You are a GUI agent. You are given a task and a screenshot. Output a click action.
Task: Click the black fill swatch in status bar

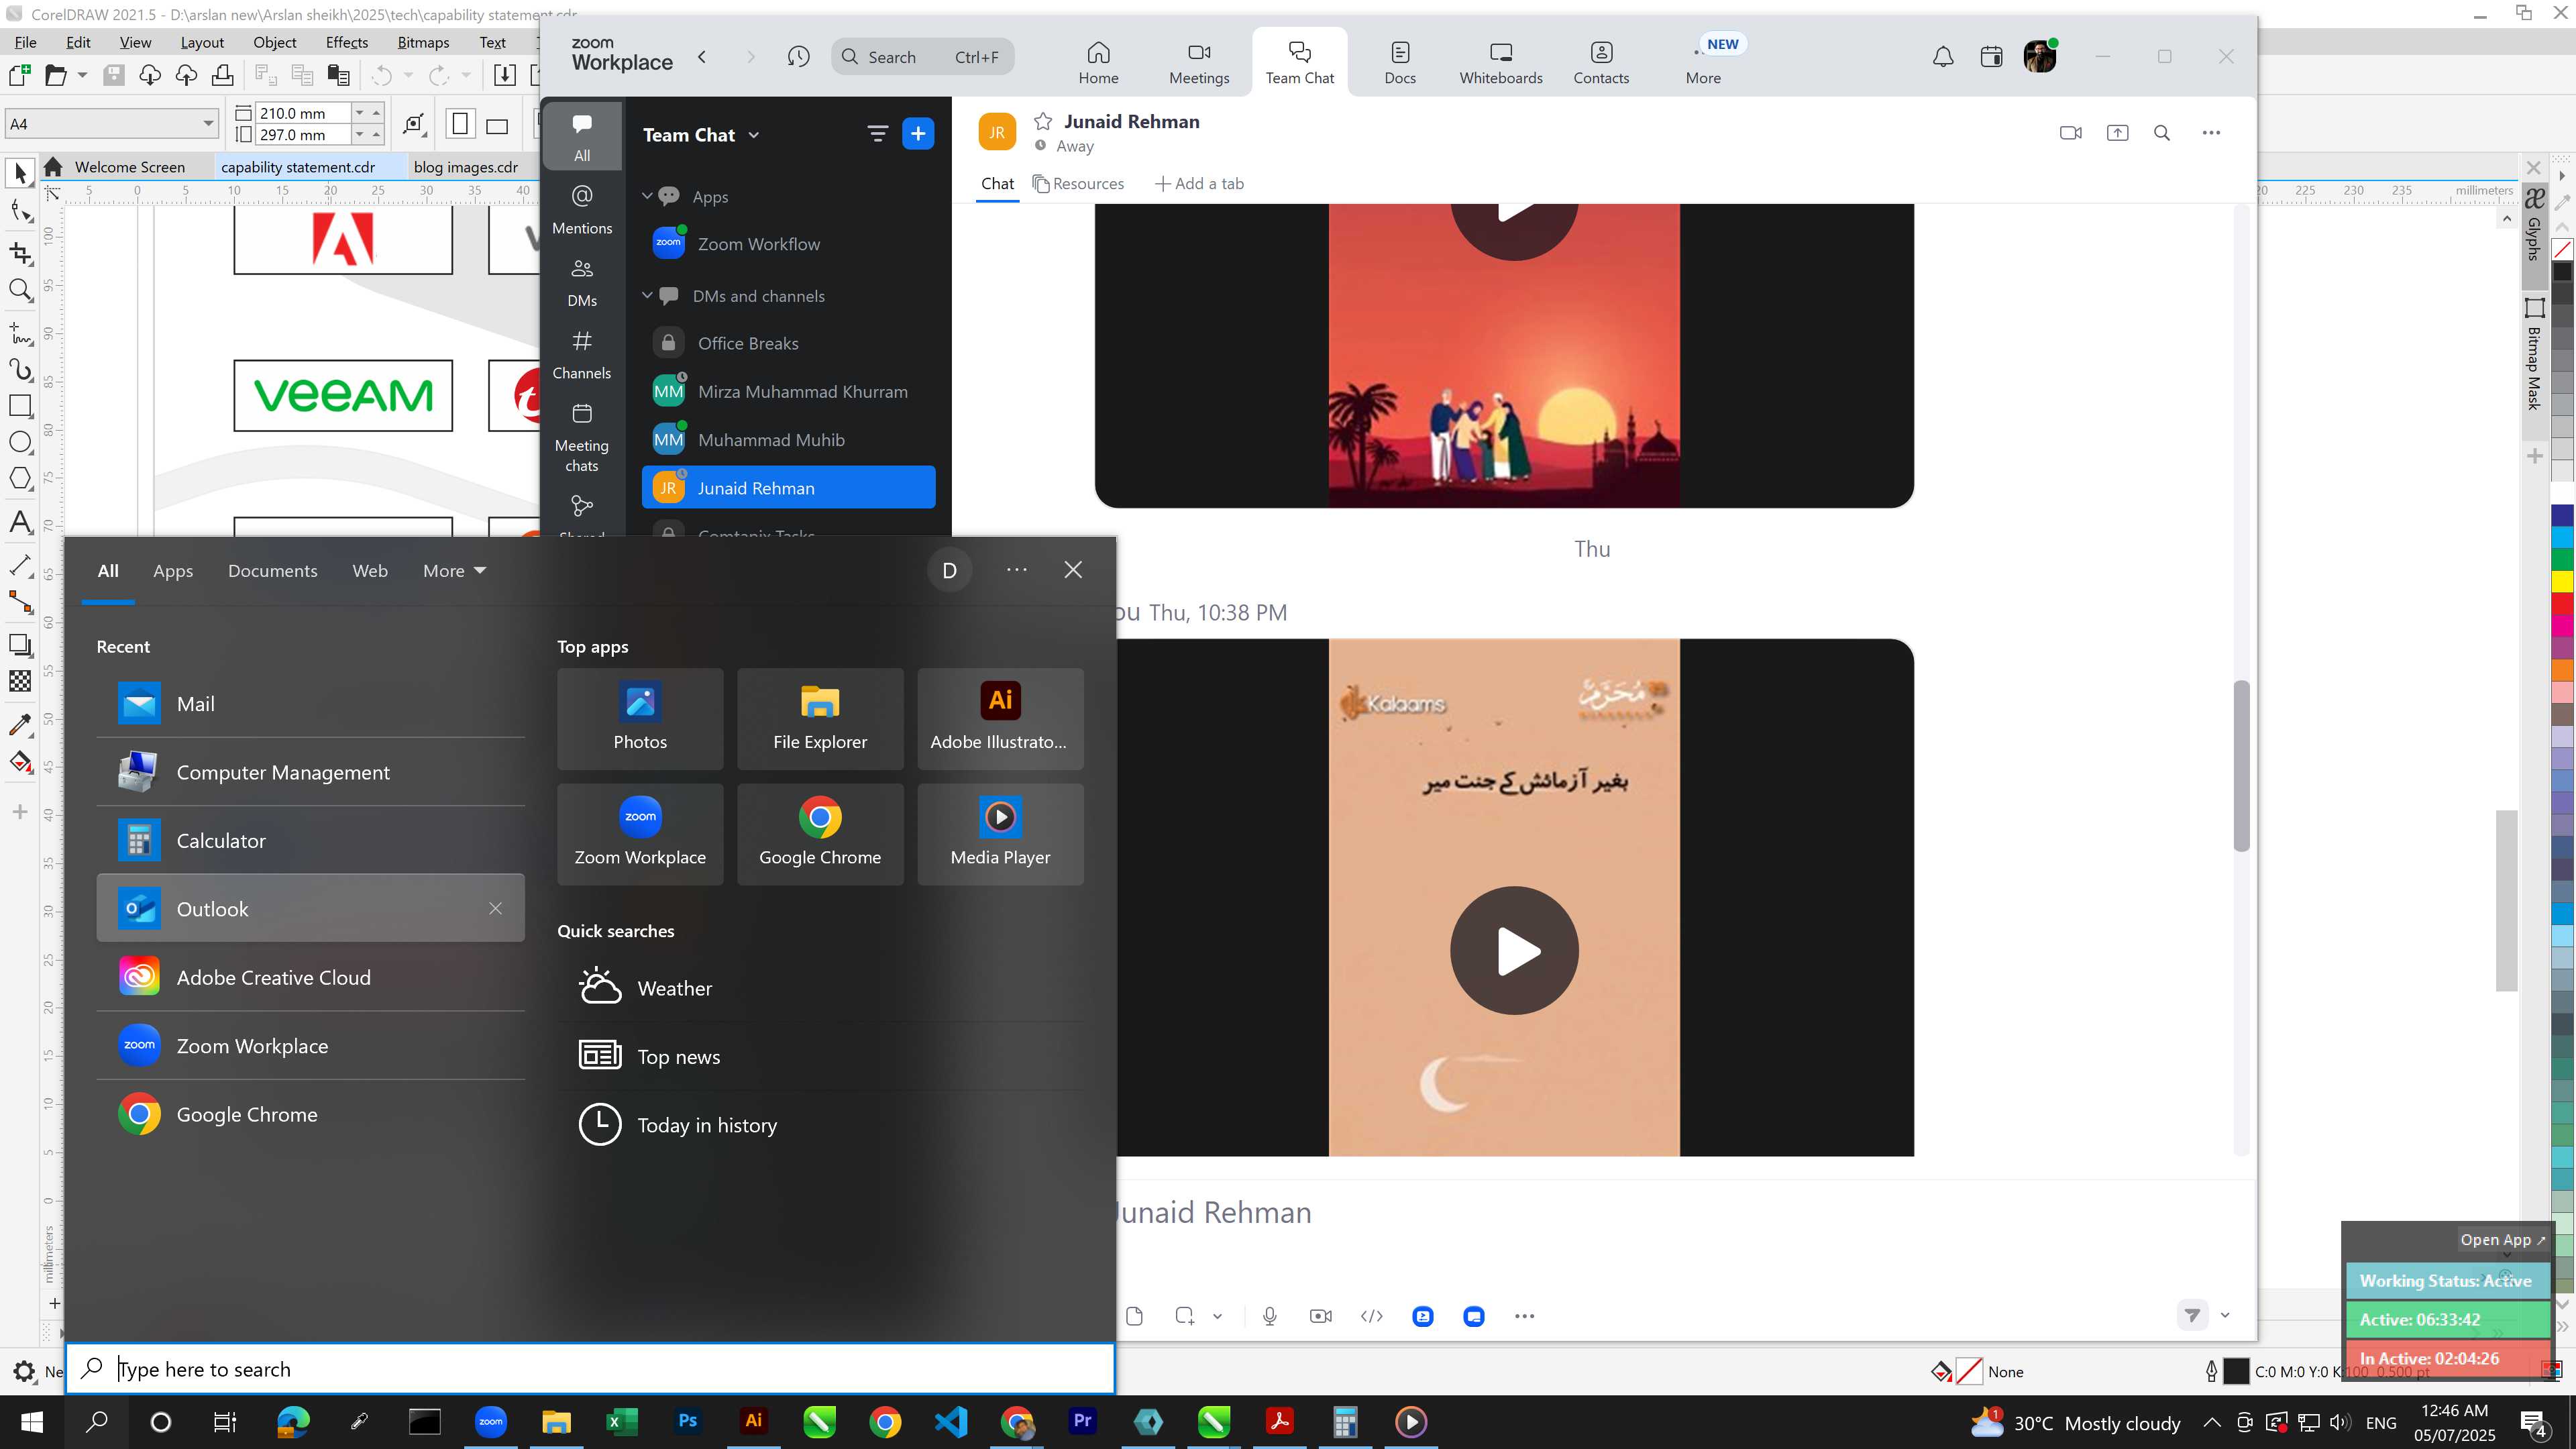[2236, 1371]
